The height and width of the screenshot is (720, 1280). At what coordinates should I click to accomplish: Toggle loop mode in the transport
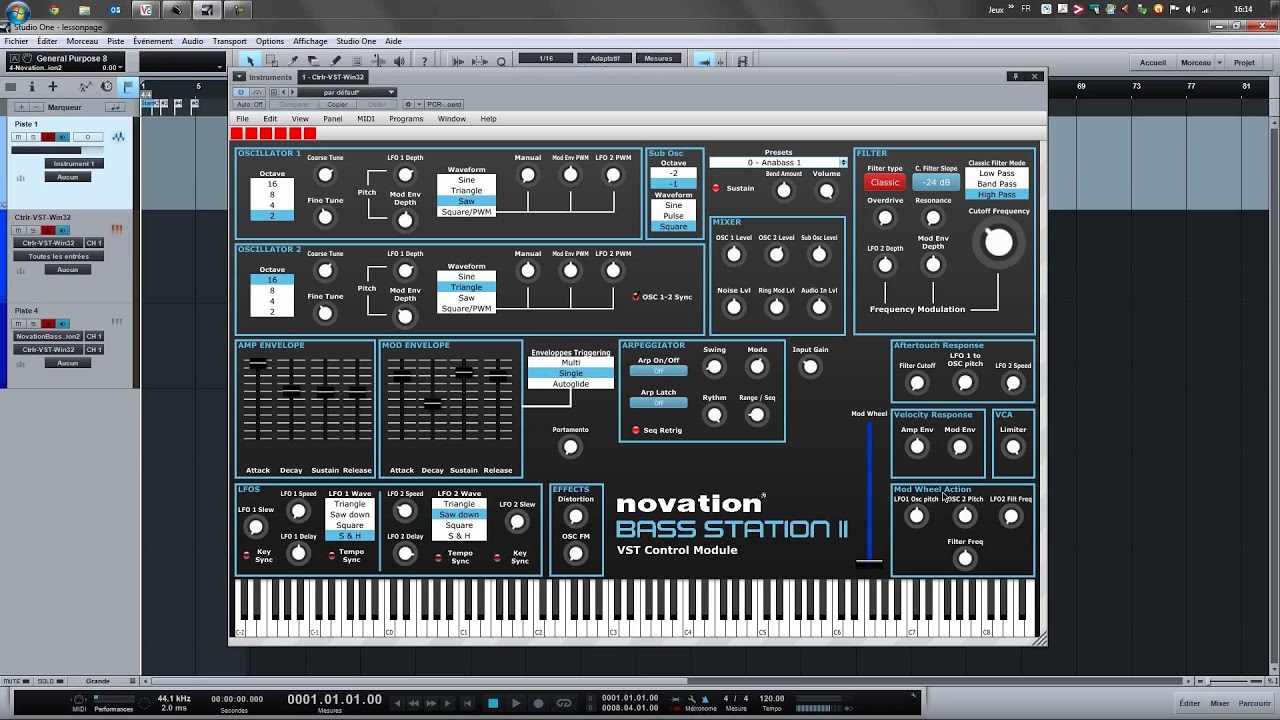pos(563,703)
